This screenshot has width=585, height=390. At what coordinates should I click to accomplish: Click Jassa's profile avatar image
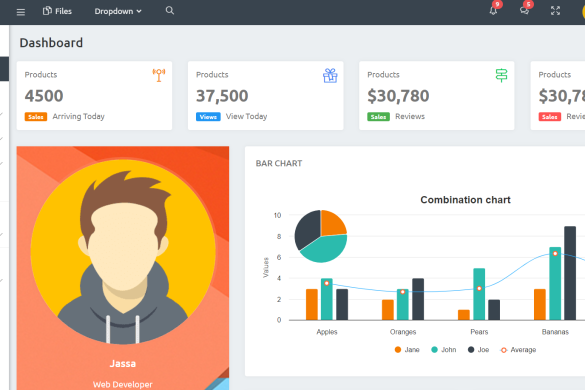point(123,252)
